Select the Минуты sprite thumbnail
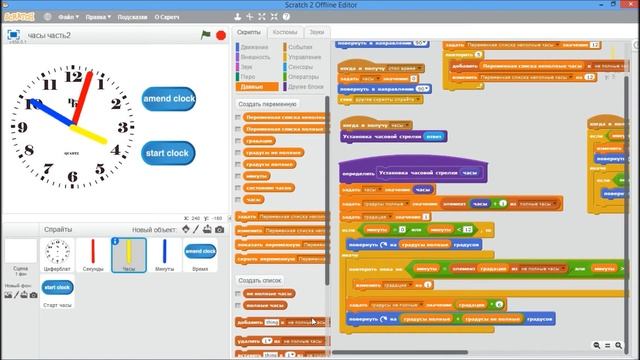The width and height of the screenshot is (640, 360). [x=164, y=256]
